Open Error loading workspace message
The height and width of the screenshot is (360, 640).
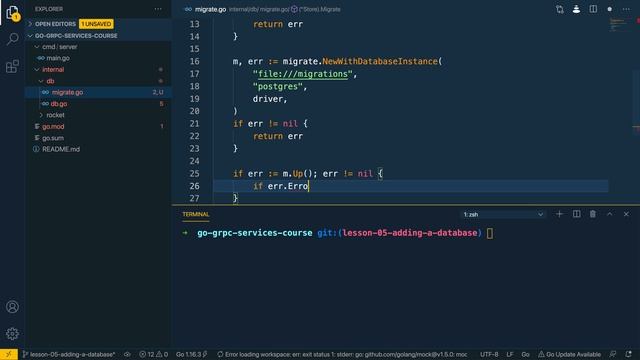pos(342,354)
